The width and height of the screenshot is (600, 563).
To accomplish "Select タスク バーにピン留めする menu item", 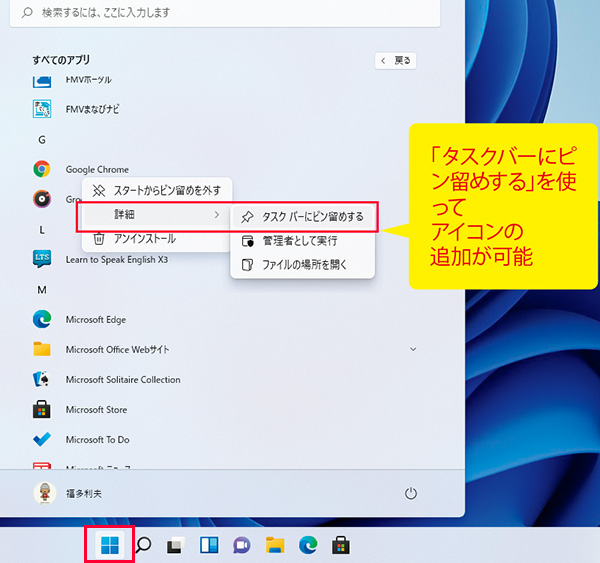I will (303, 216).
